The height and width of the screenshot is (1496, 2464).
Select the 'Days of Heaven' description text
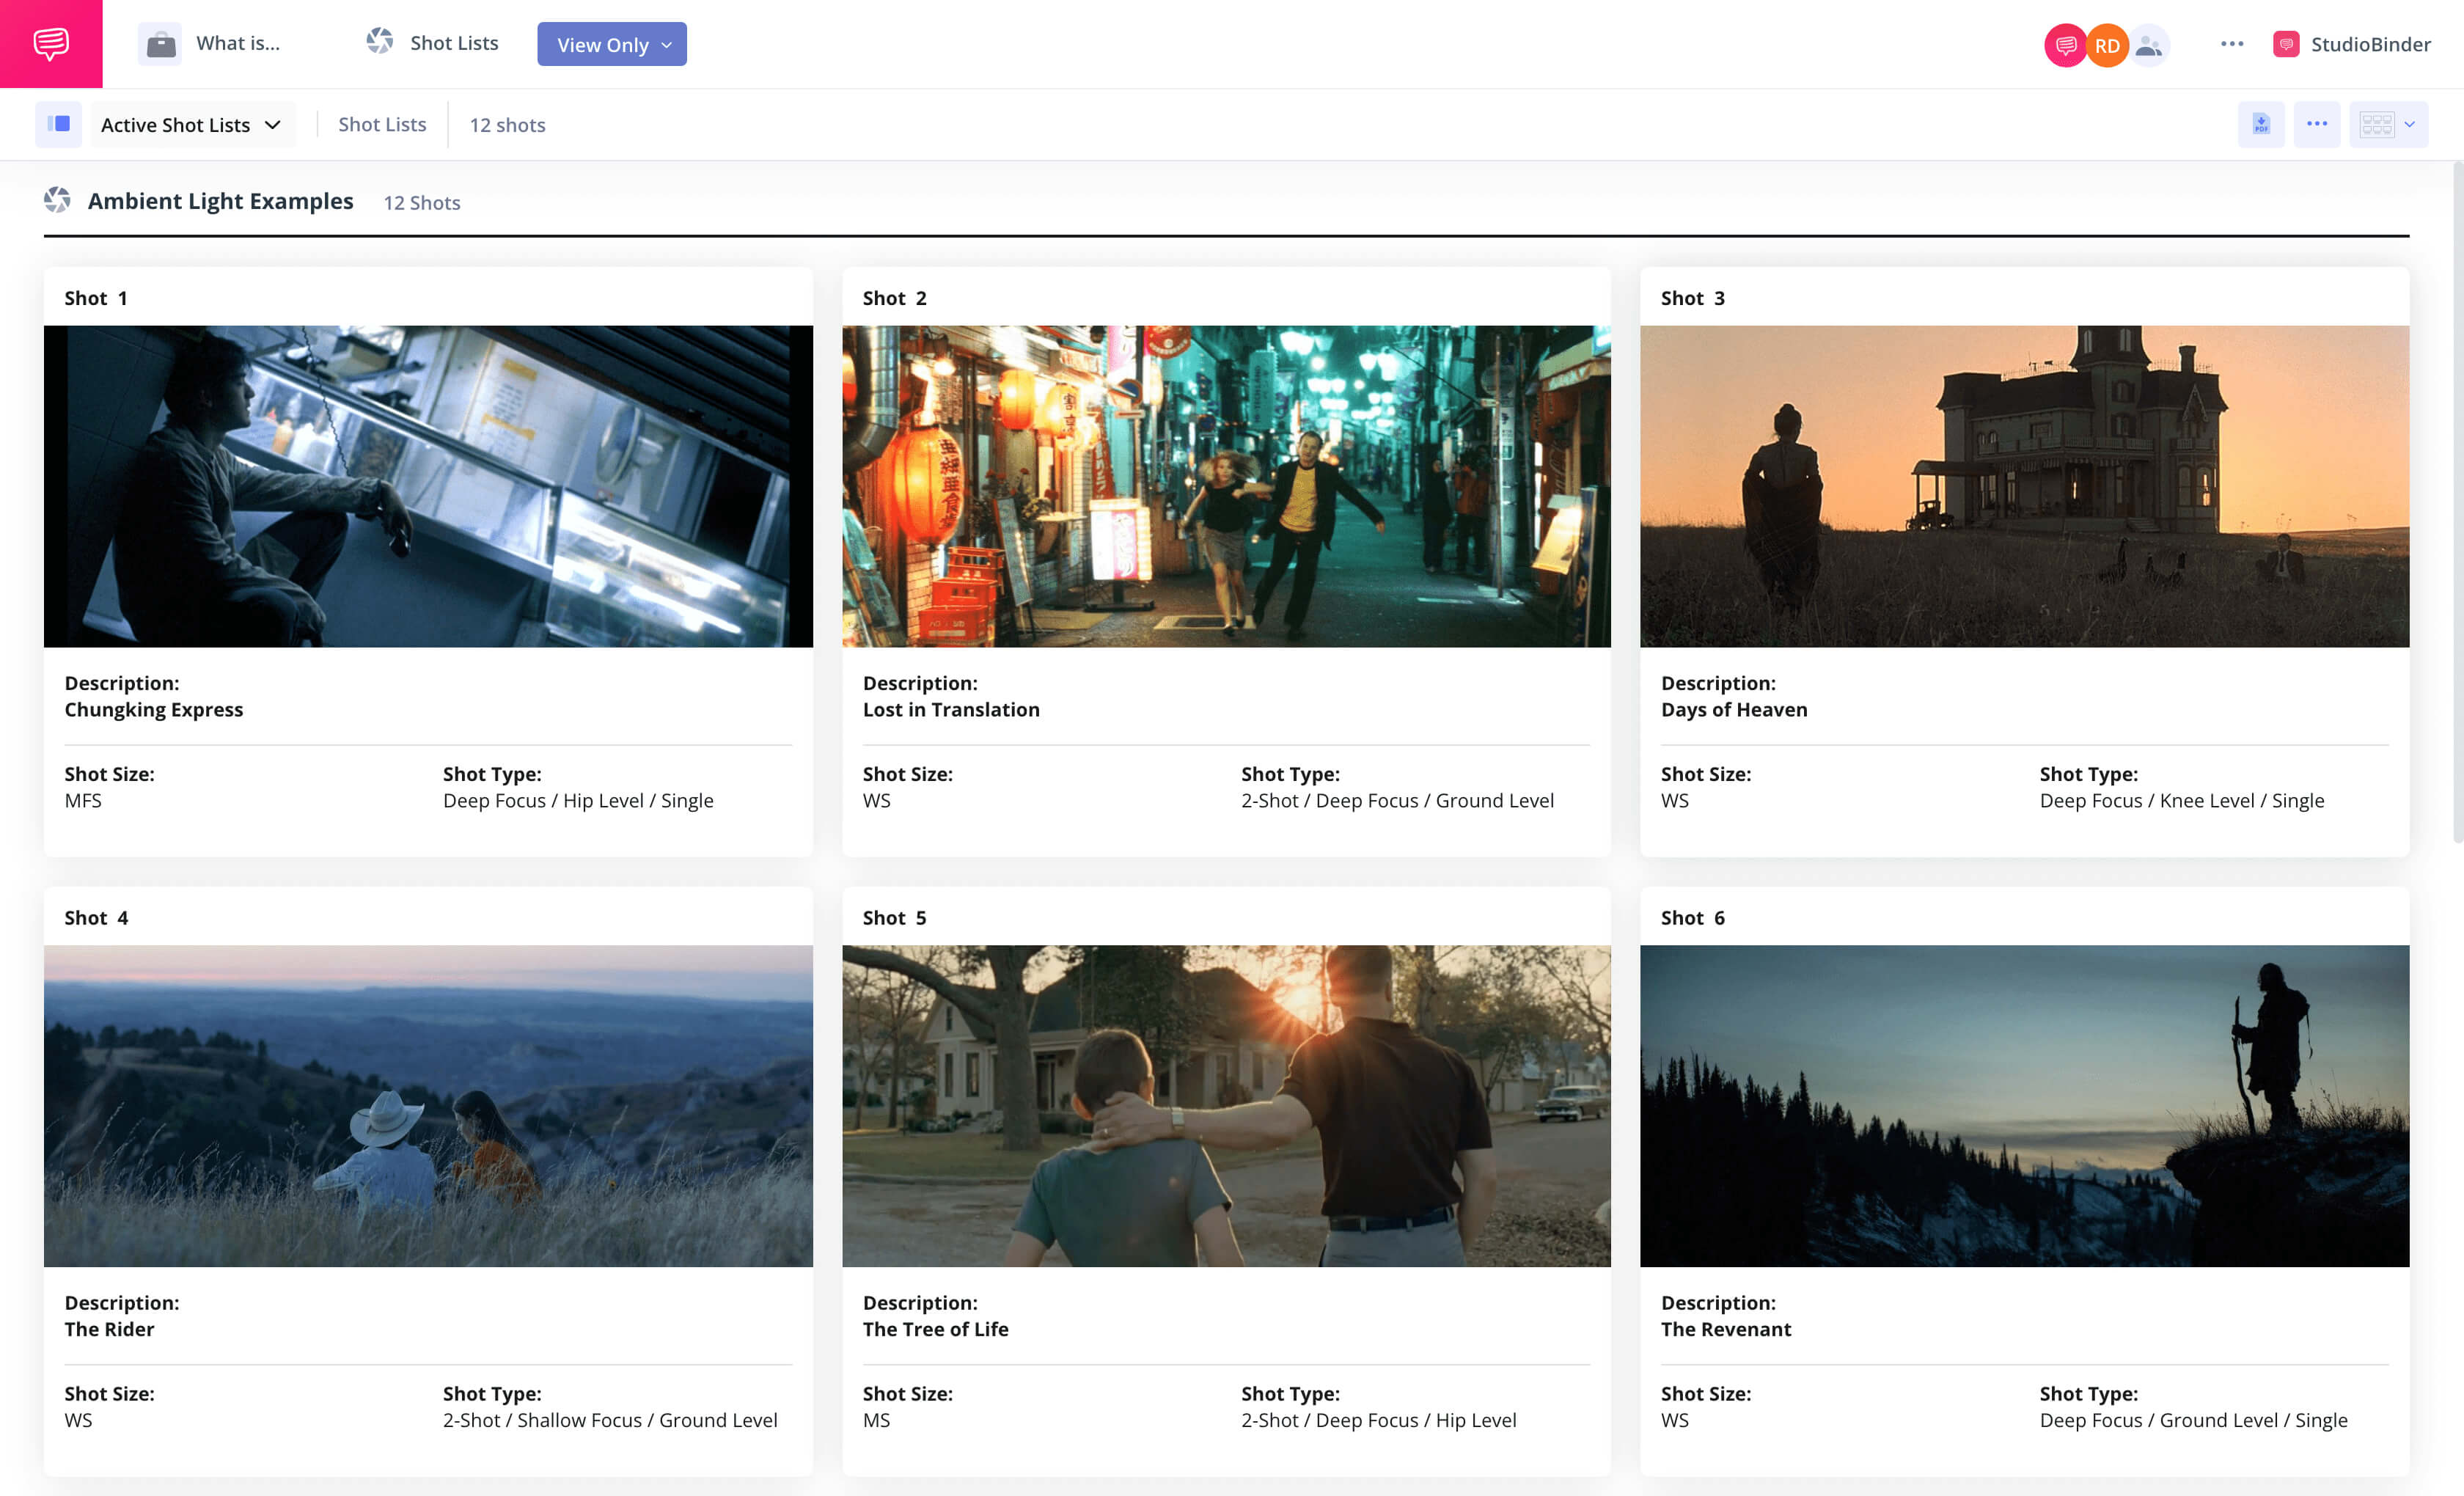pos(1734,709)
